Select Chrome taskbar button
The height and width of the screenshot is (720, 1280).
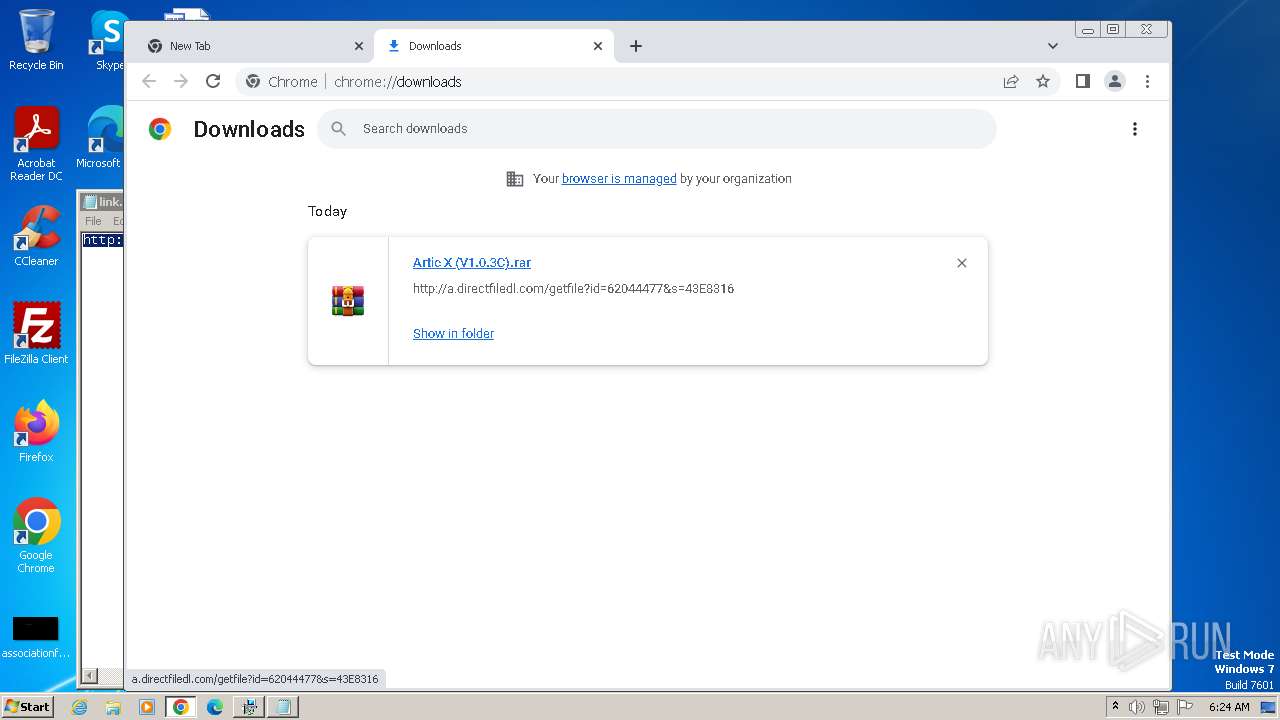click(x=181, y=707)
